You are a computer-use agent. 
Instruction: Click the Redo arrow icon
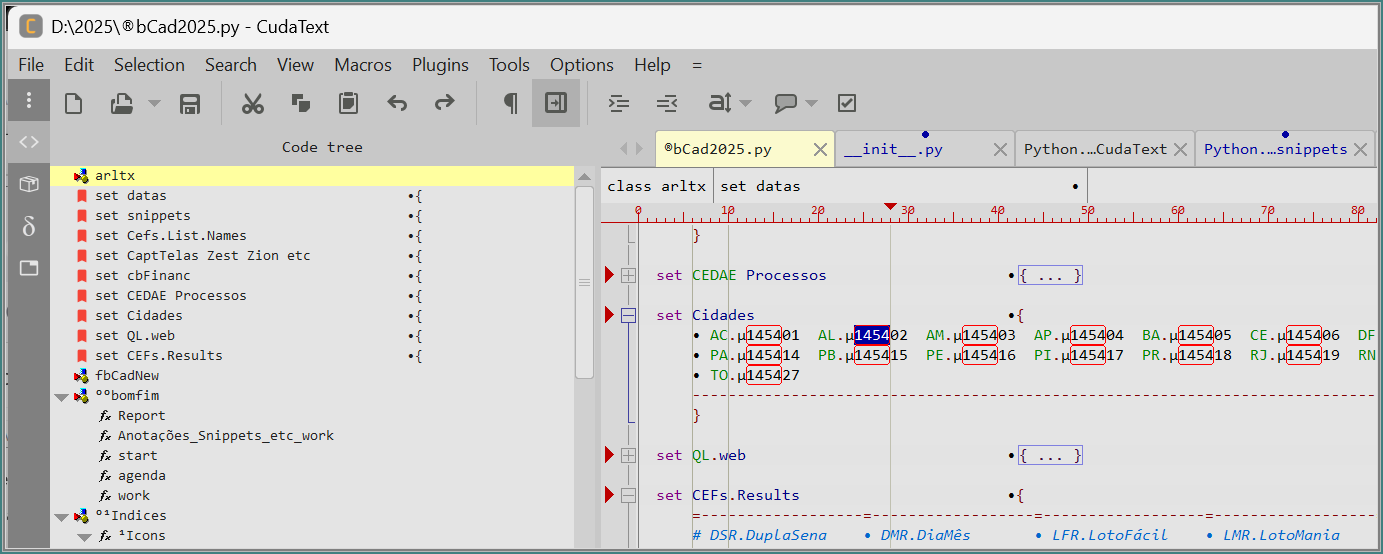pos(444,103)
